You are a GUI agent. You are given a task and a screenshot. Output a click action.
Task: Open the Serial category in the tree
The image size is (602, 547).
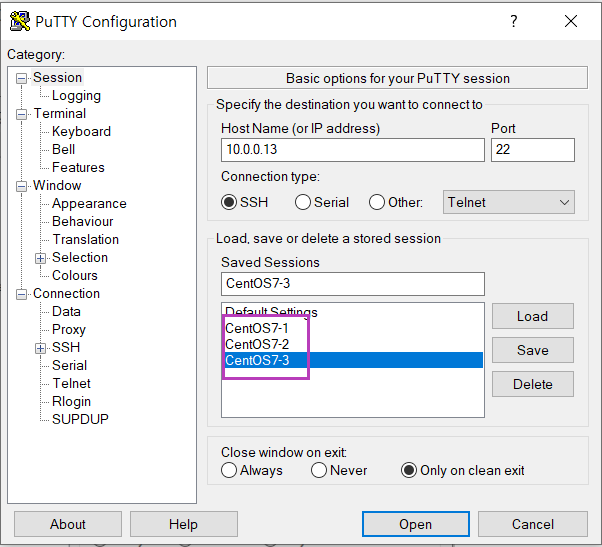[x=69, y=365]
